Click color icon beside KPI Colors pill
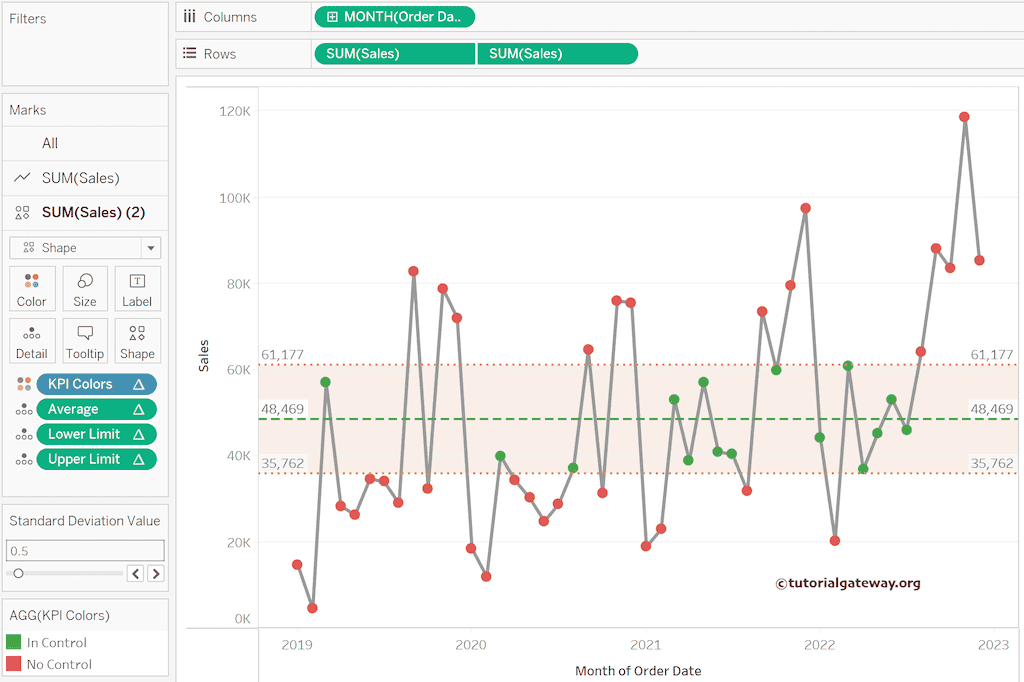This screenshot has height=682, width=1024. (x=23, y=384)
